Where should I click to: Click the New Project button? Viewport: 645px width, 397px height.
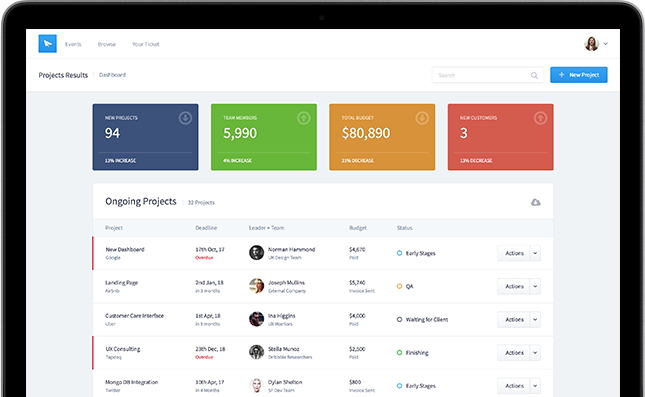[x=579, y=75]
